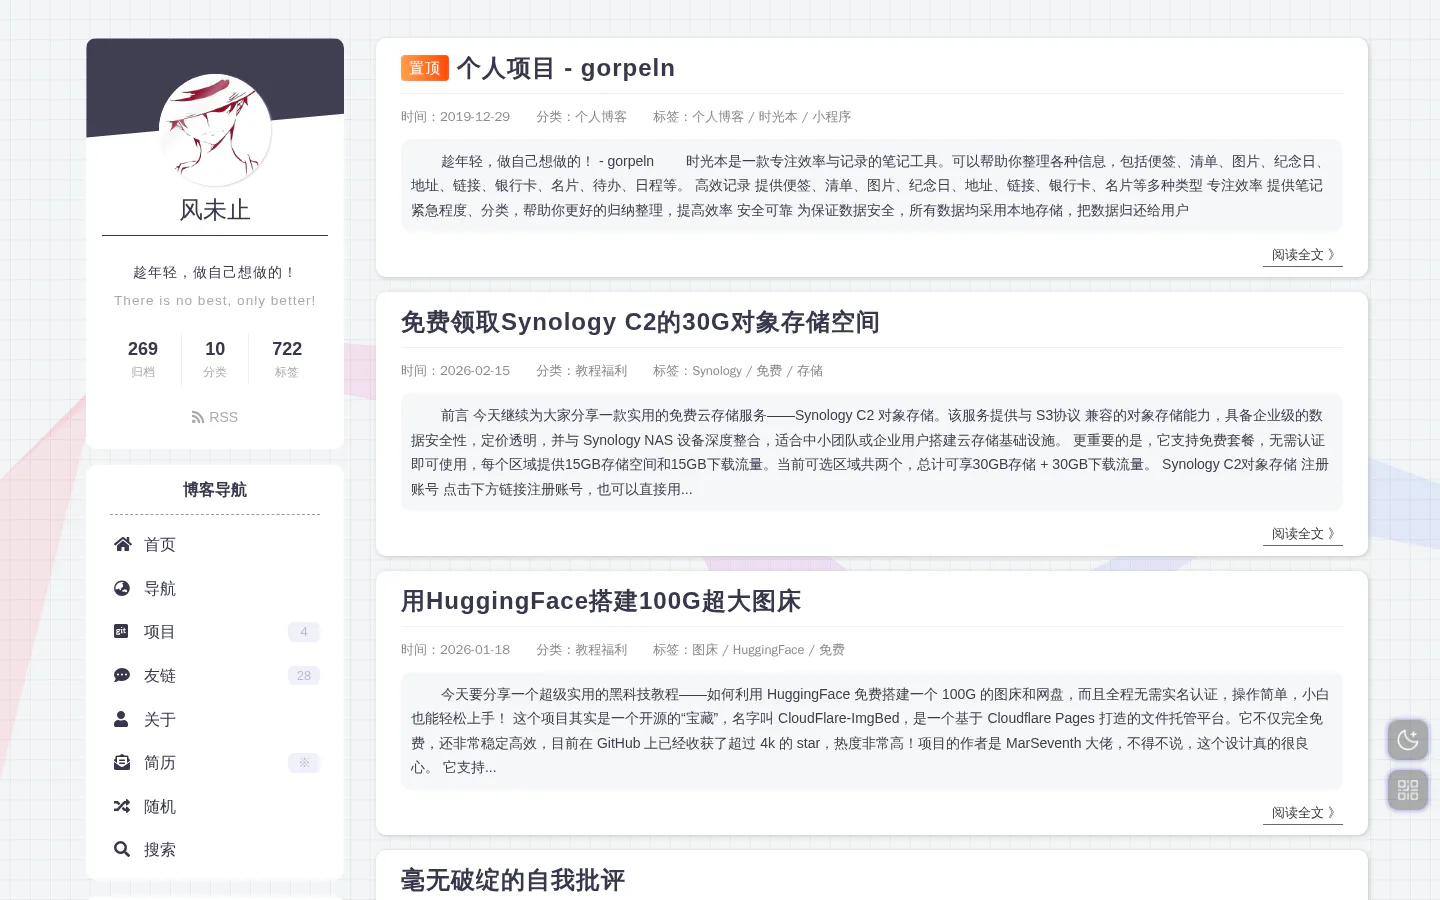Click the 风未止 avatar image

click(215, 130)
